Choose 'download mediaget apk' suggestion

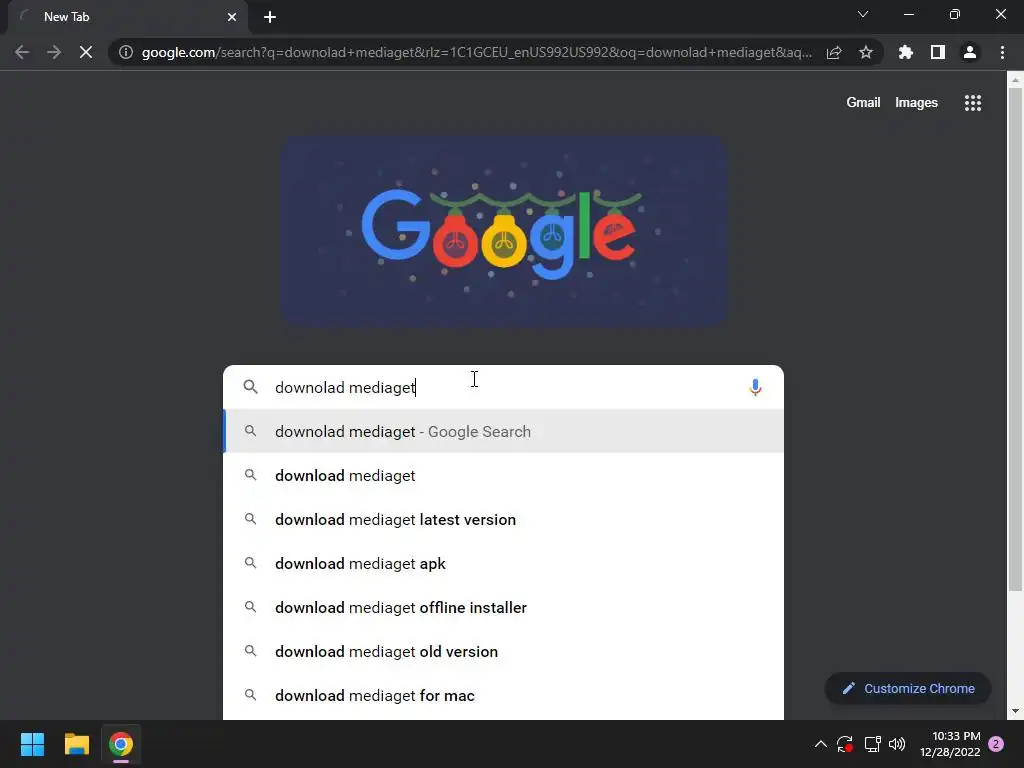coord(504,564)
